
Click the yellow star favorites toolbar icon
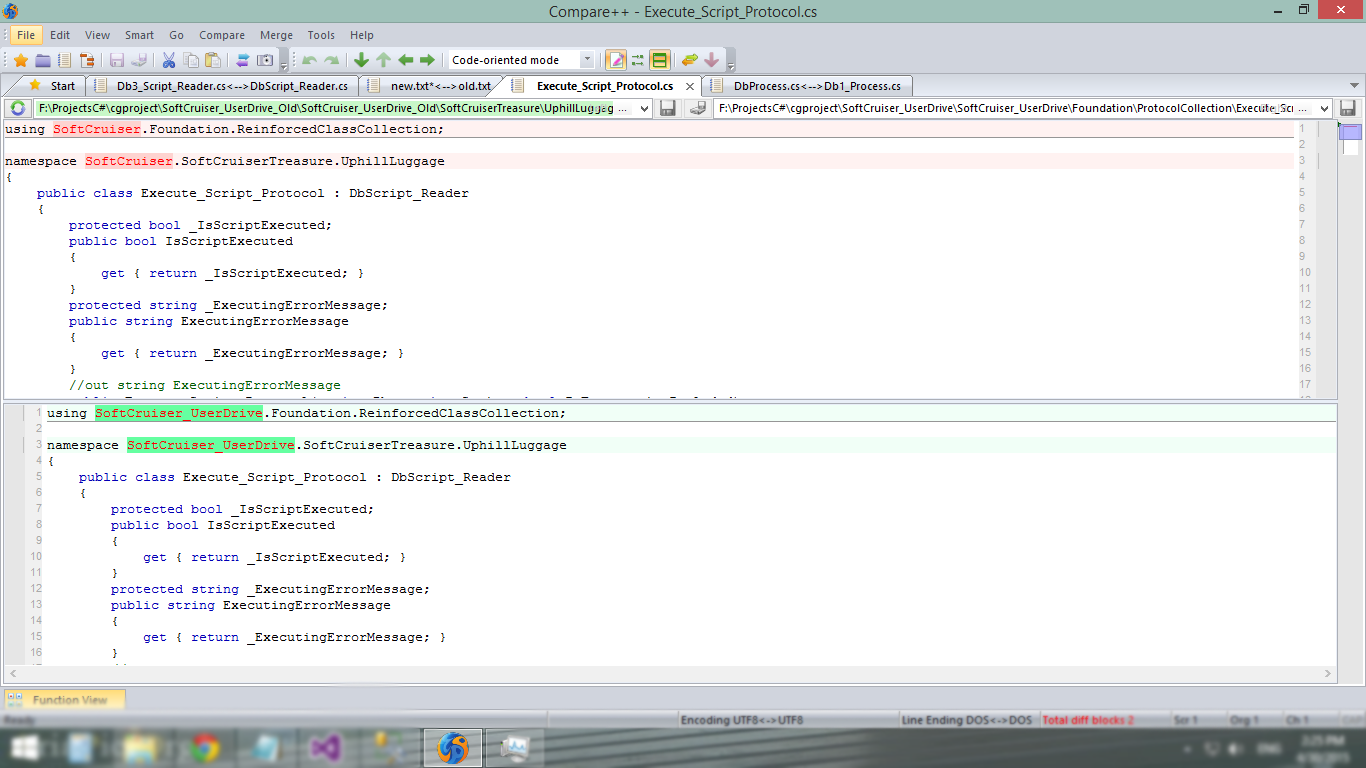click(x=20, y=60)
